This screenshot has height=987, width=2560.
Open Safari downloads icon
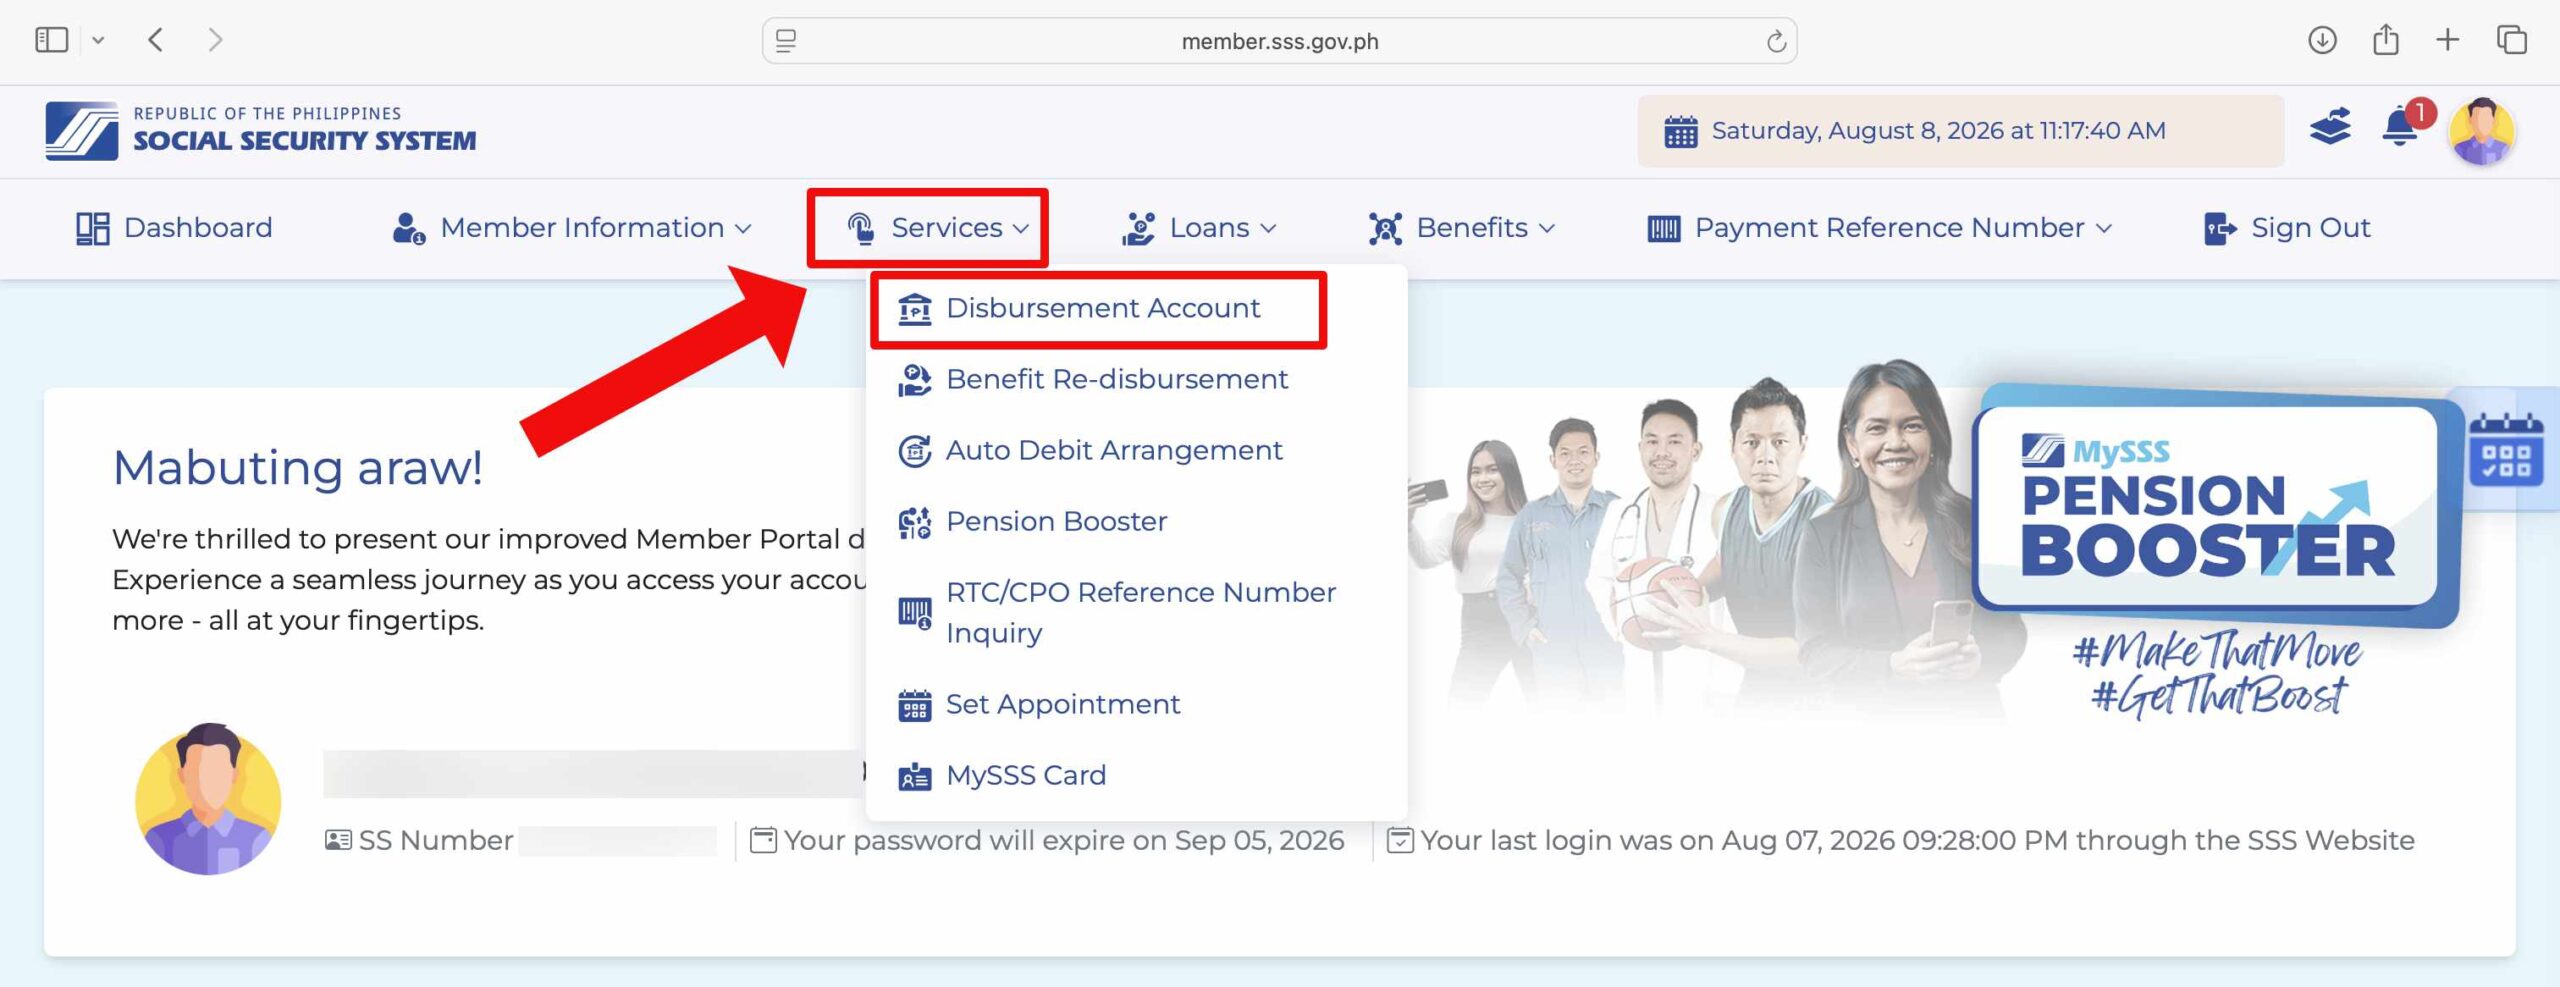click(2322, 40)
